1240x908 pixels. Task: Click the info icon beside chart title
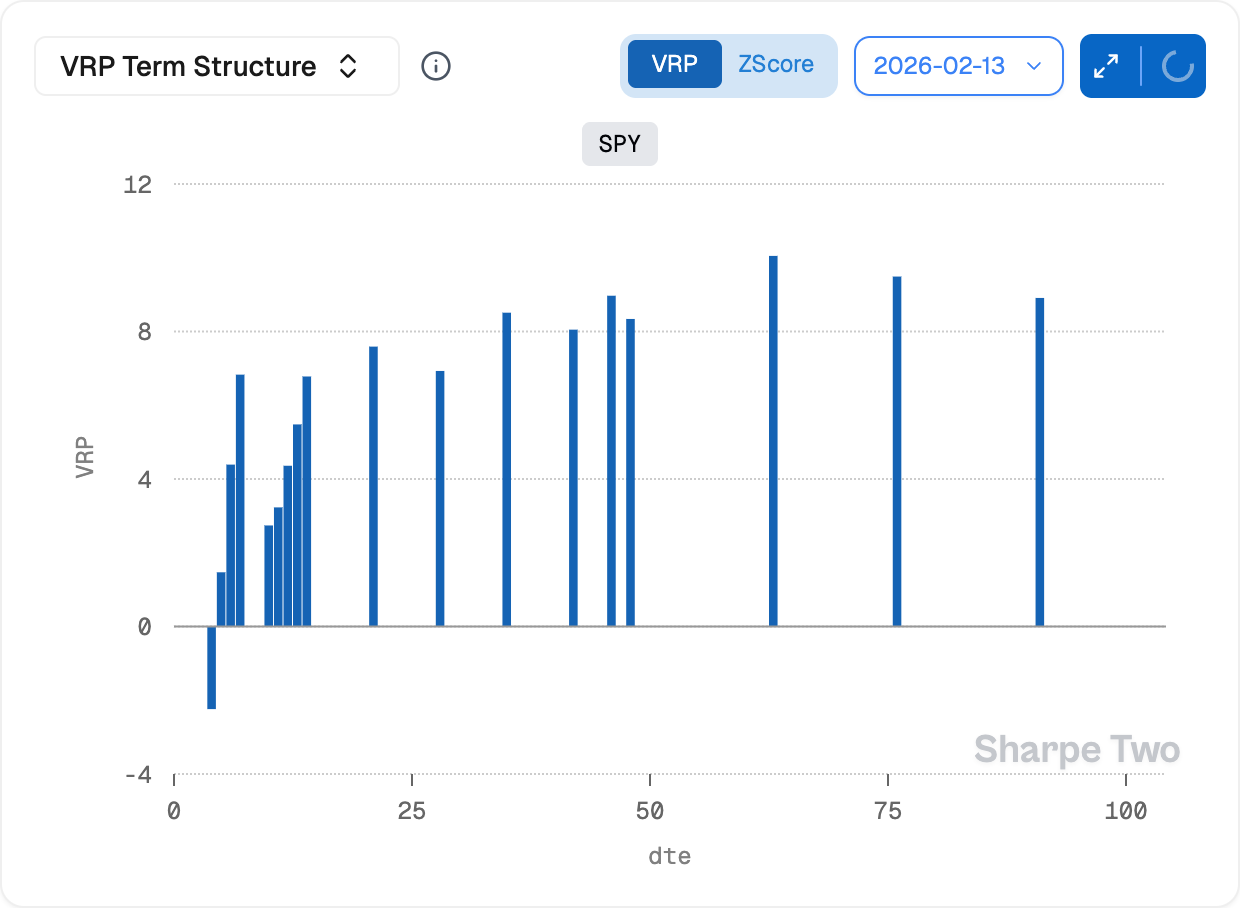click(436, 66)
